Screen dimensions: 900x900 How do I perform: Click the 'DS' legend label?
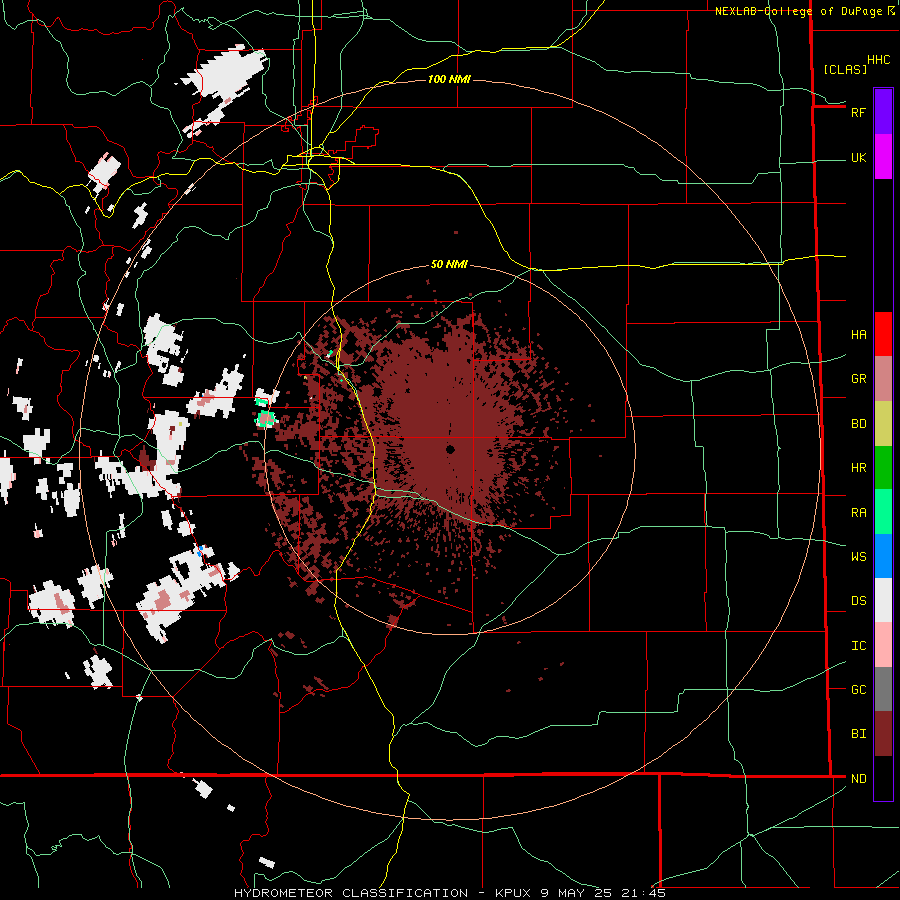[x=858, y=601]
